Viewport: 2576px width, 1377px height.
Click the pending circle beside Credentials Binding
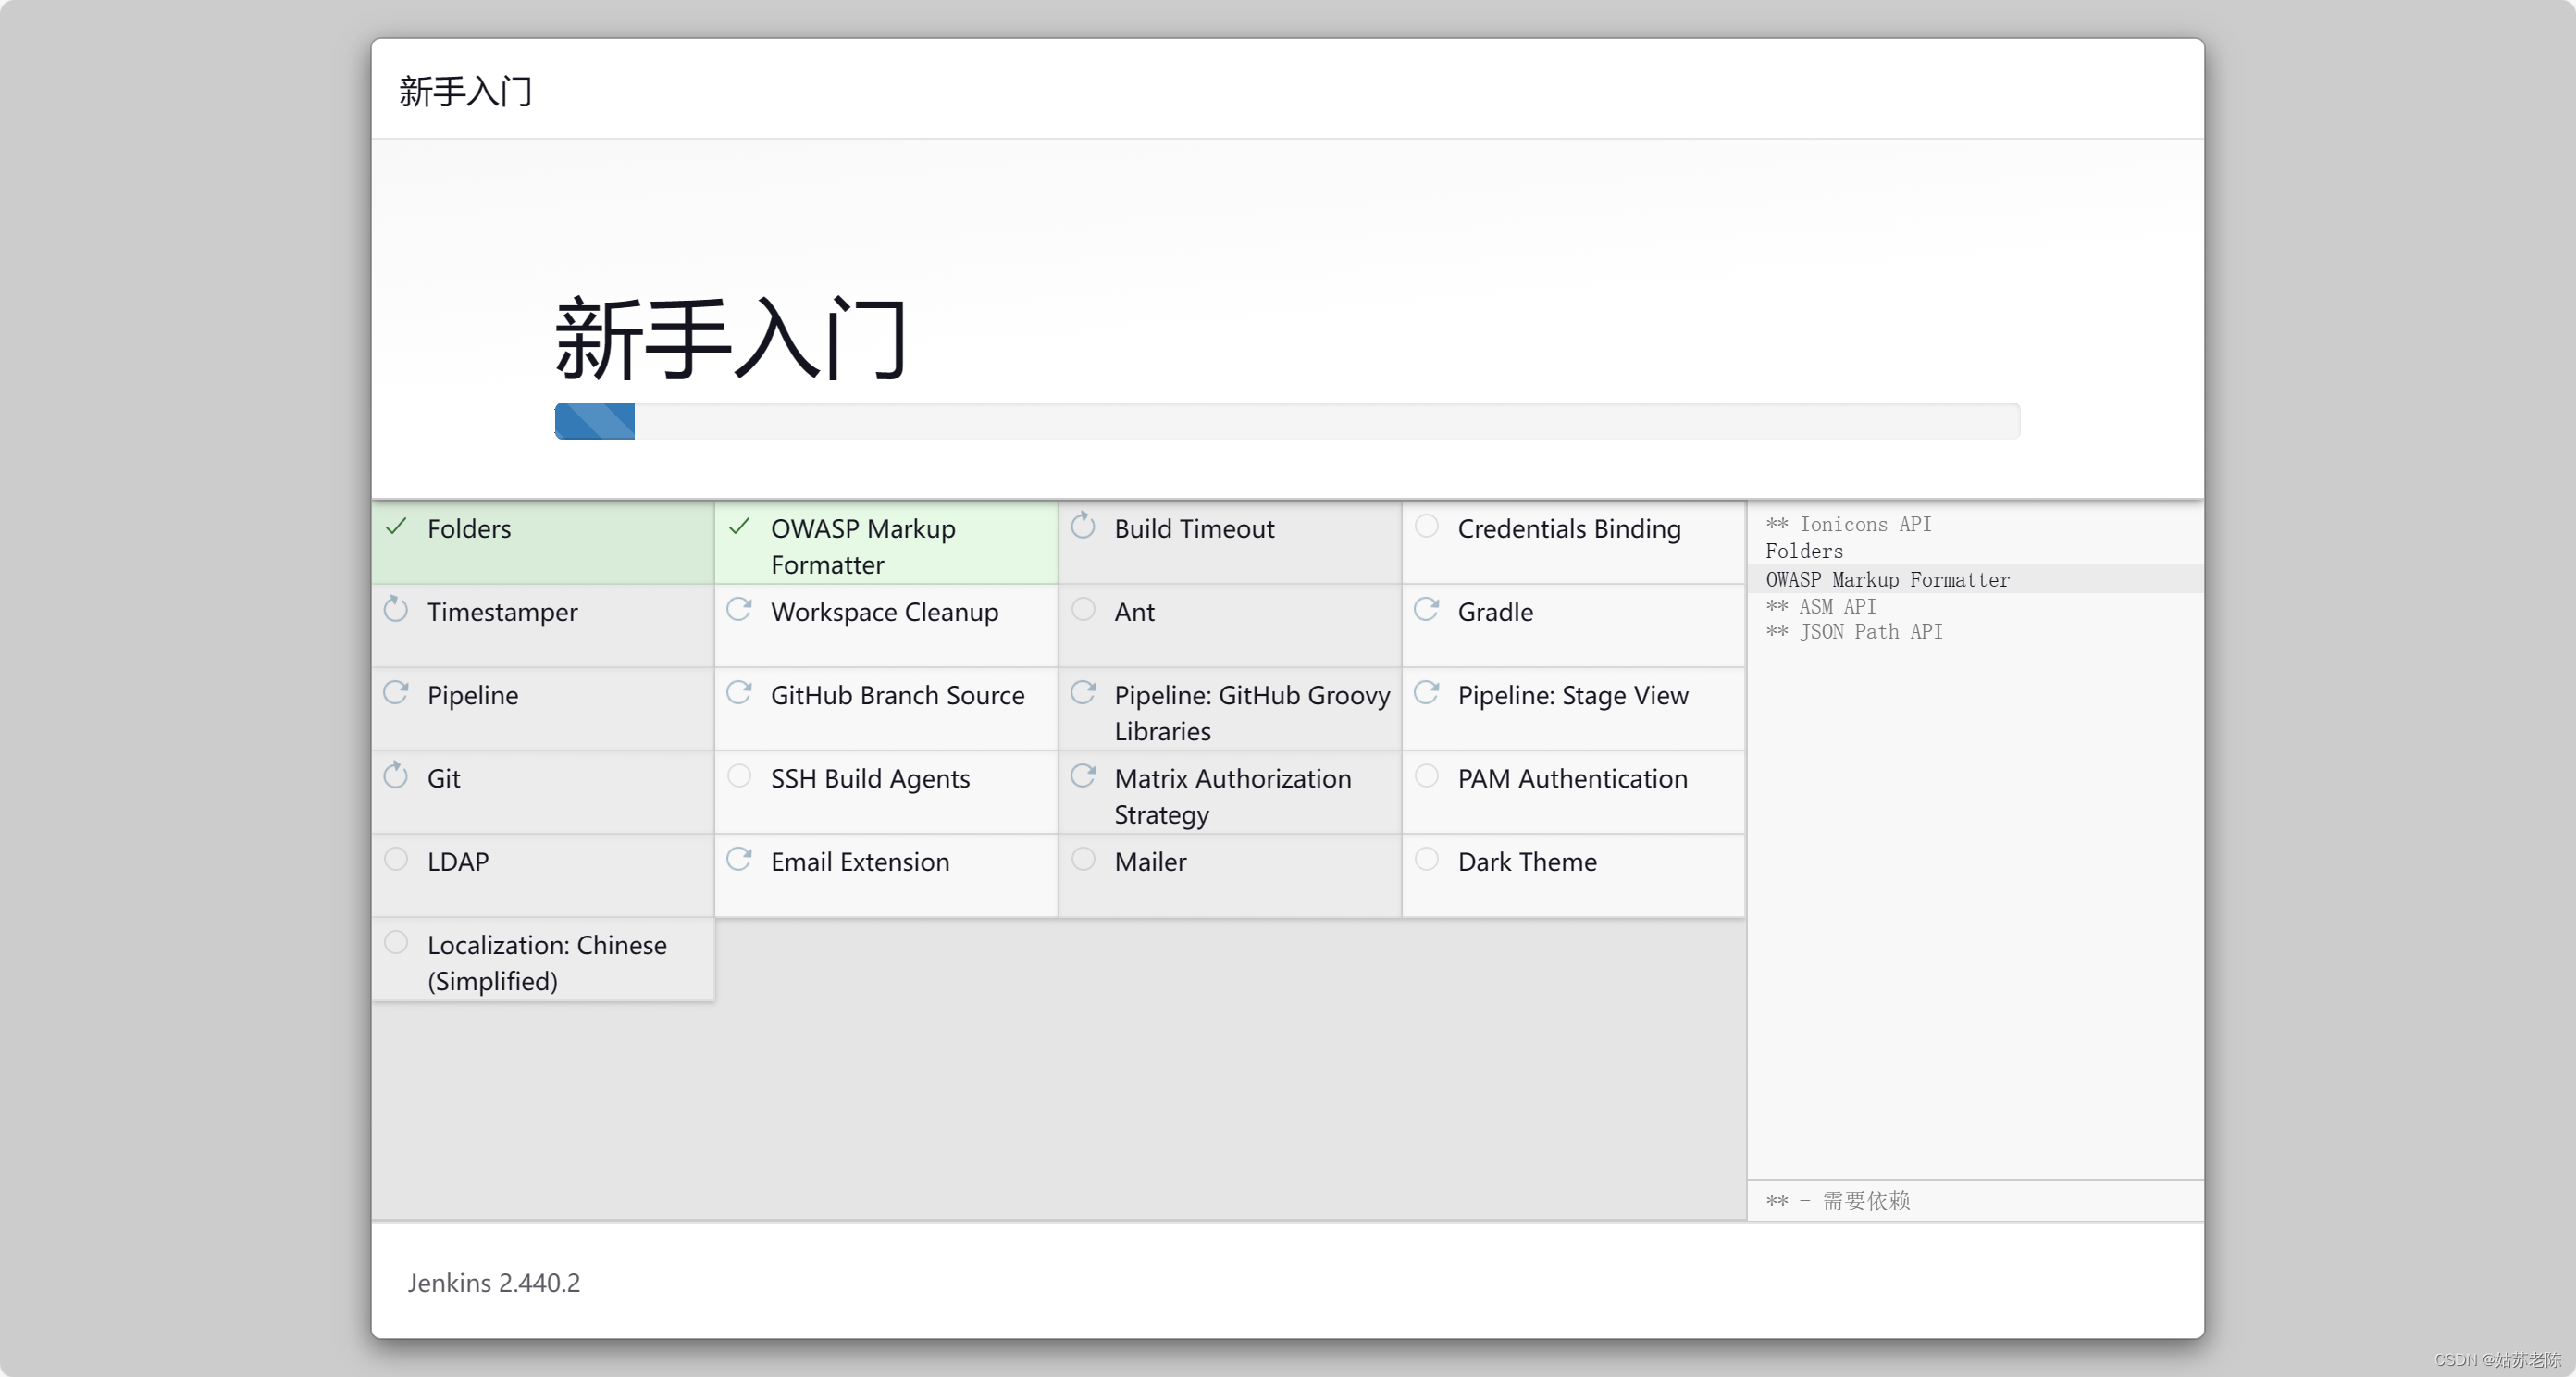[x=1427, y=526]
